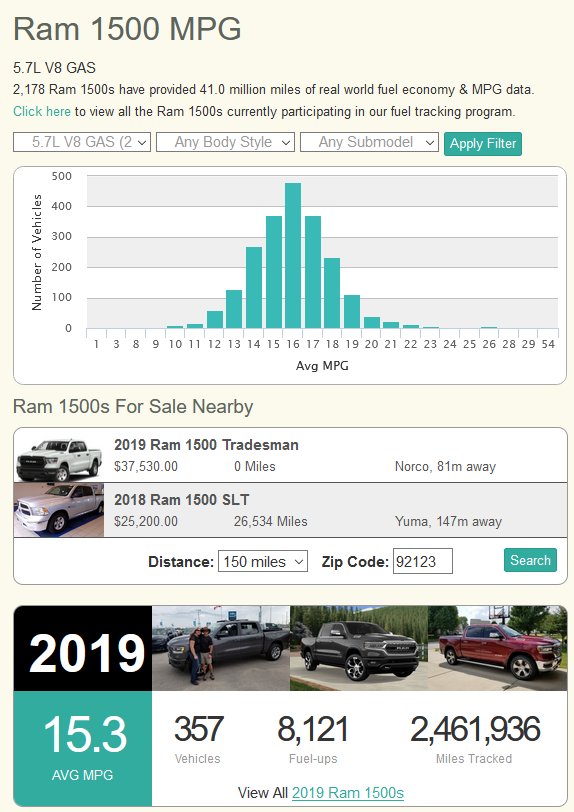The image size is (574, 812).
Task: Click the 'Norco, 81m away' text
Action: pyautogui.click(x=445, y=467)
